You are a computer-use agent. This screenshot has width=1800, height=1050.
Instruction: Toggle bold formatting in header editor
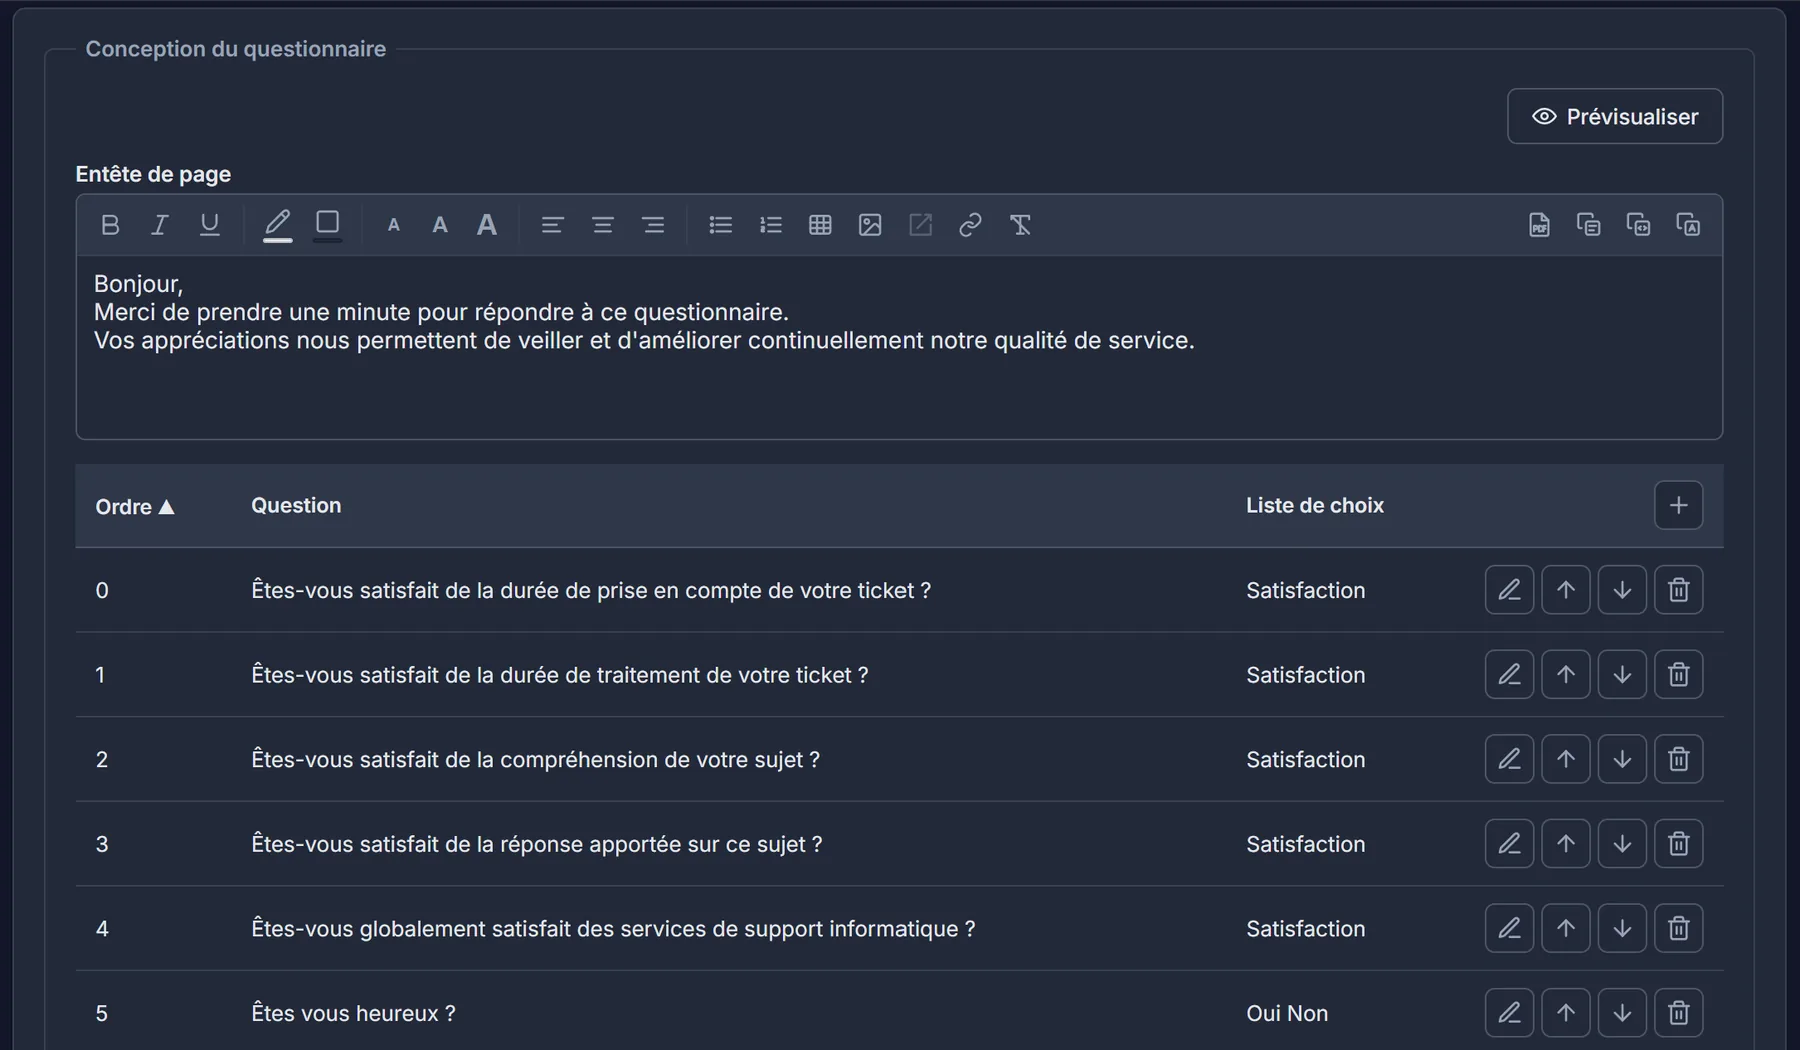pyautogui.click(x=110, y=225)
